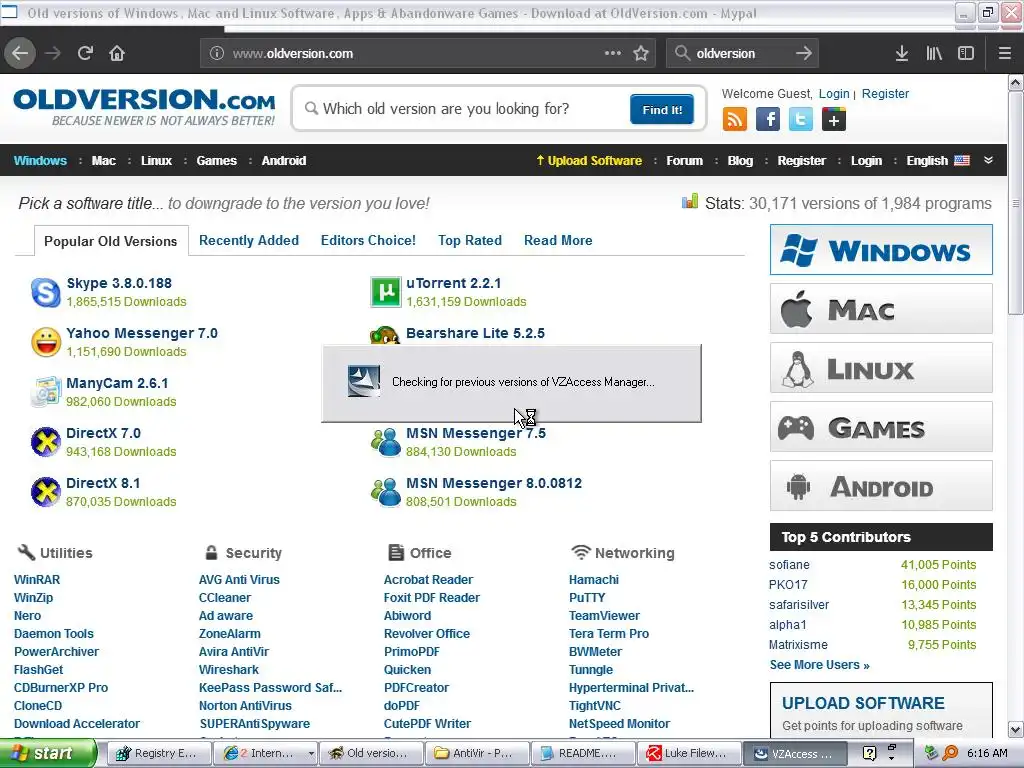The width and height of the screenshot is (1024, 768).
Task: Open the browser home page icon
Action: click(x=117, y=53)
